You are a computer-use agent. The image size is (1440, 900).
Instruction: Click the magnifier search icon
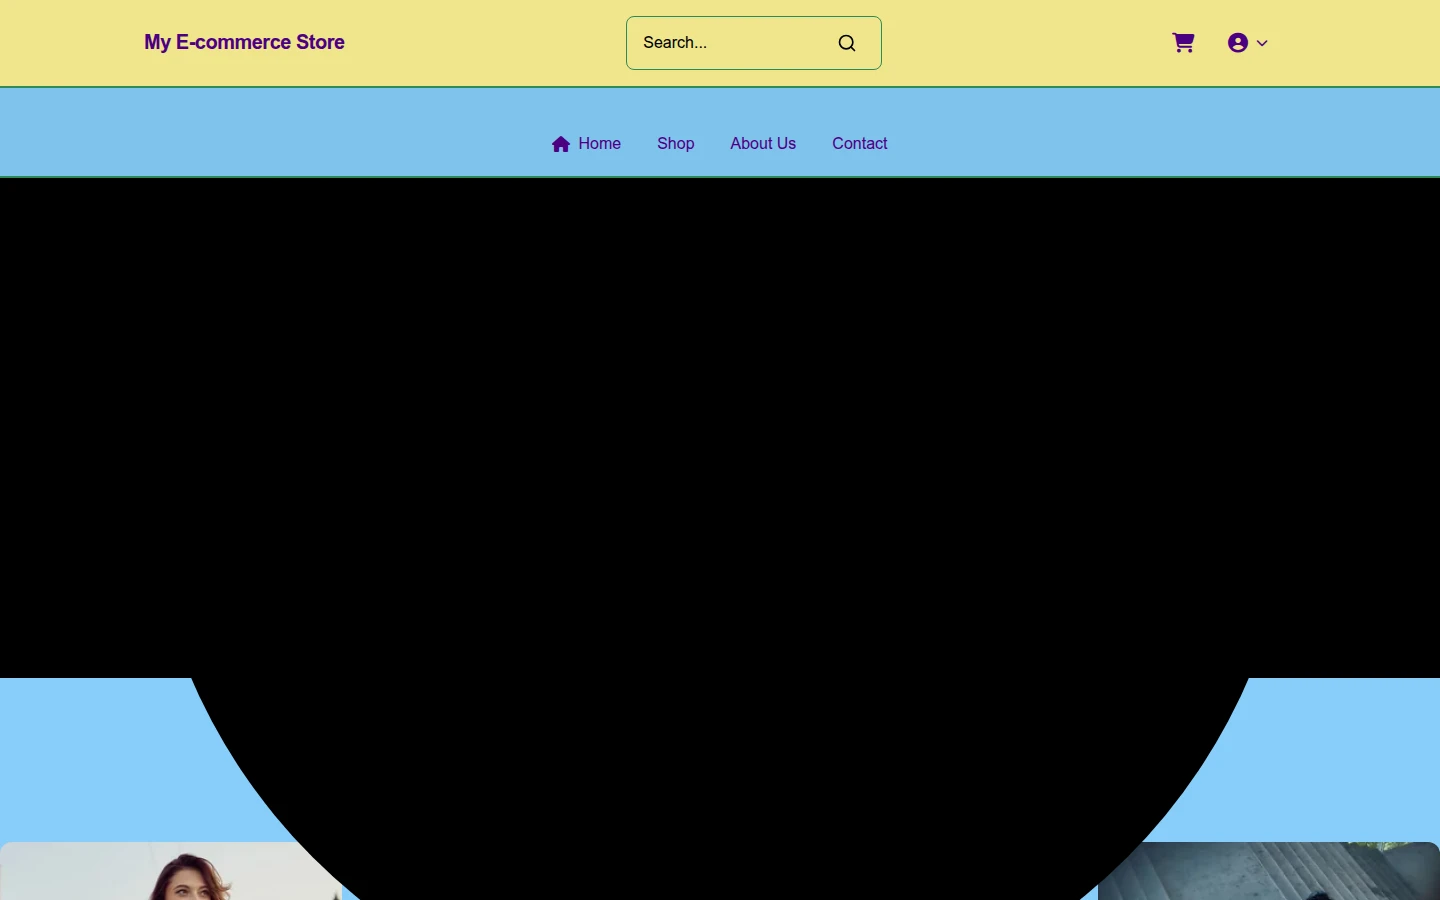click(847, 43)
